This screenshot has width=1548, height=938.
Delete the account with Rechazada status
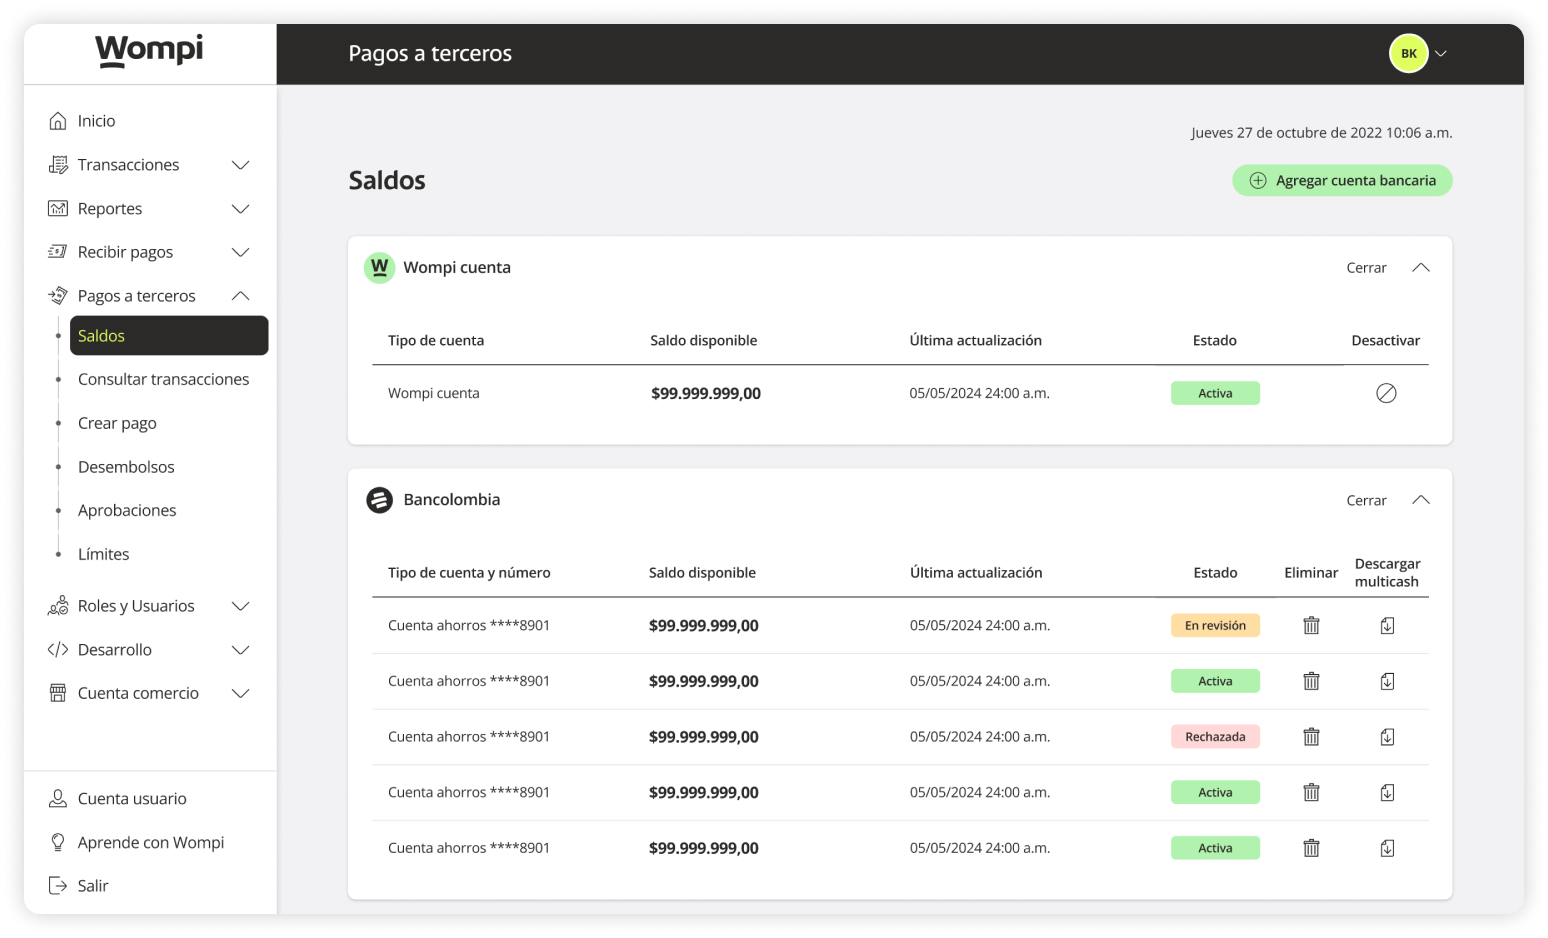pyautogui.click(x=1311, y=736)
